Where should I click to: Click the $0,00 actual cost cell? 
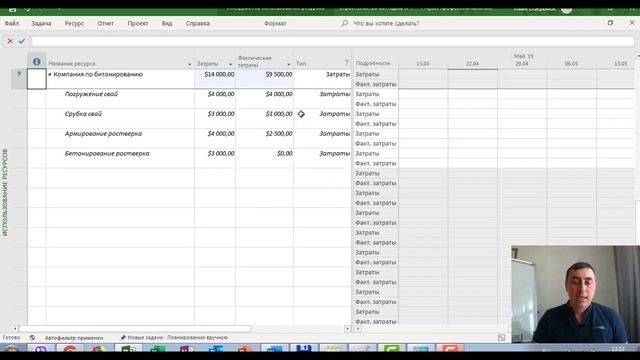pos(264,158)
